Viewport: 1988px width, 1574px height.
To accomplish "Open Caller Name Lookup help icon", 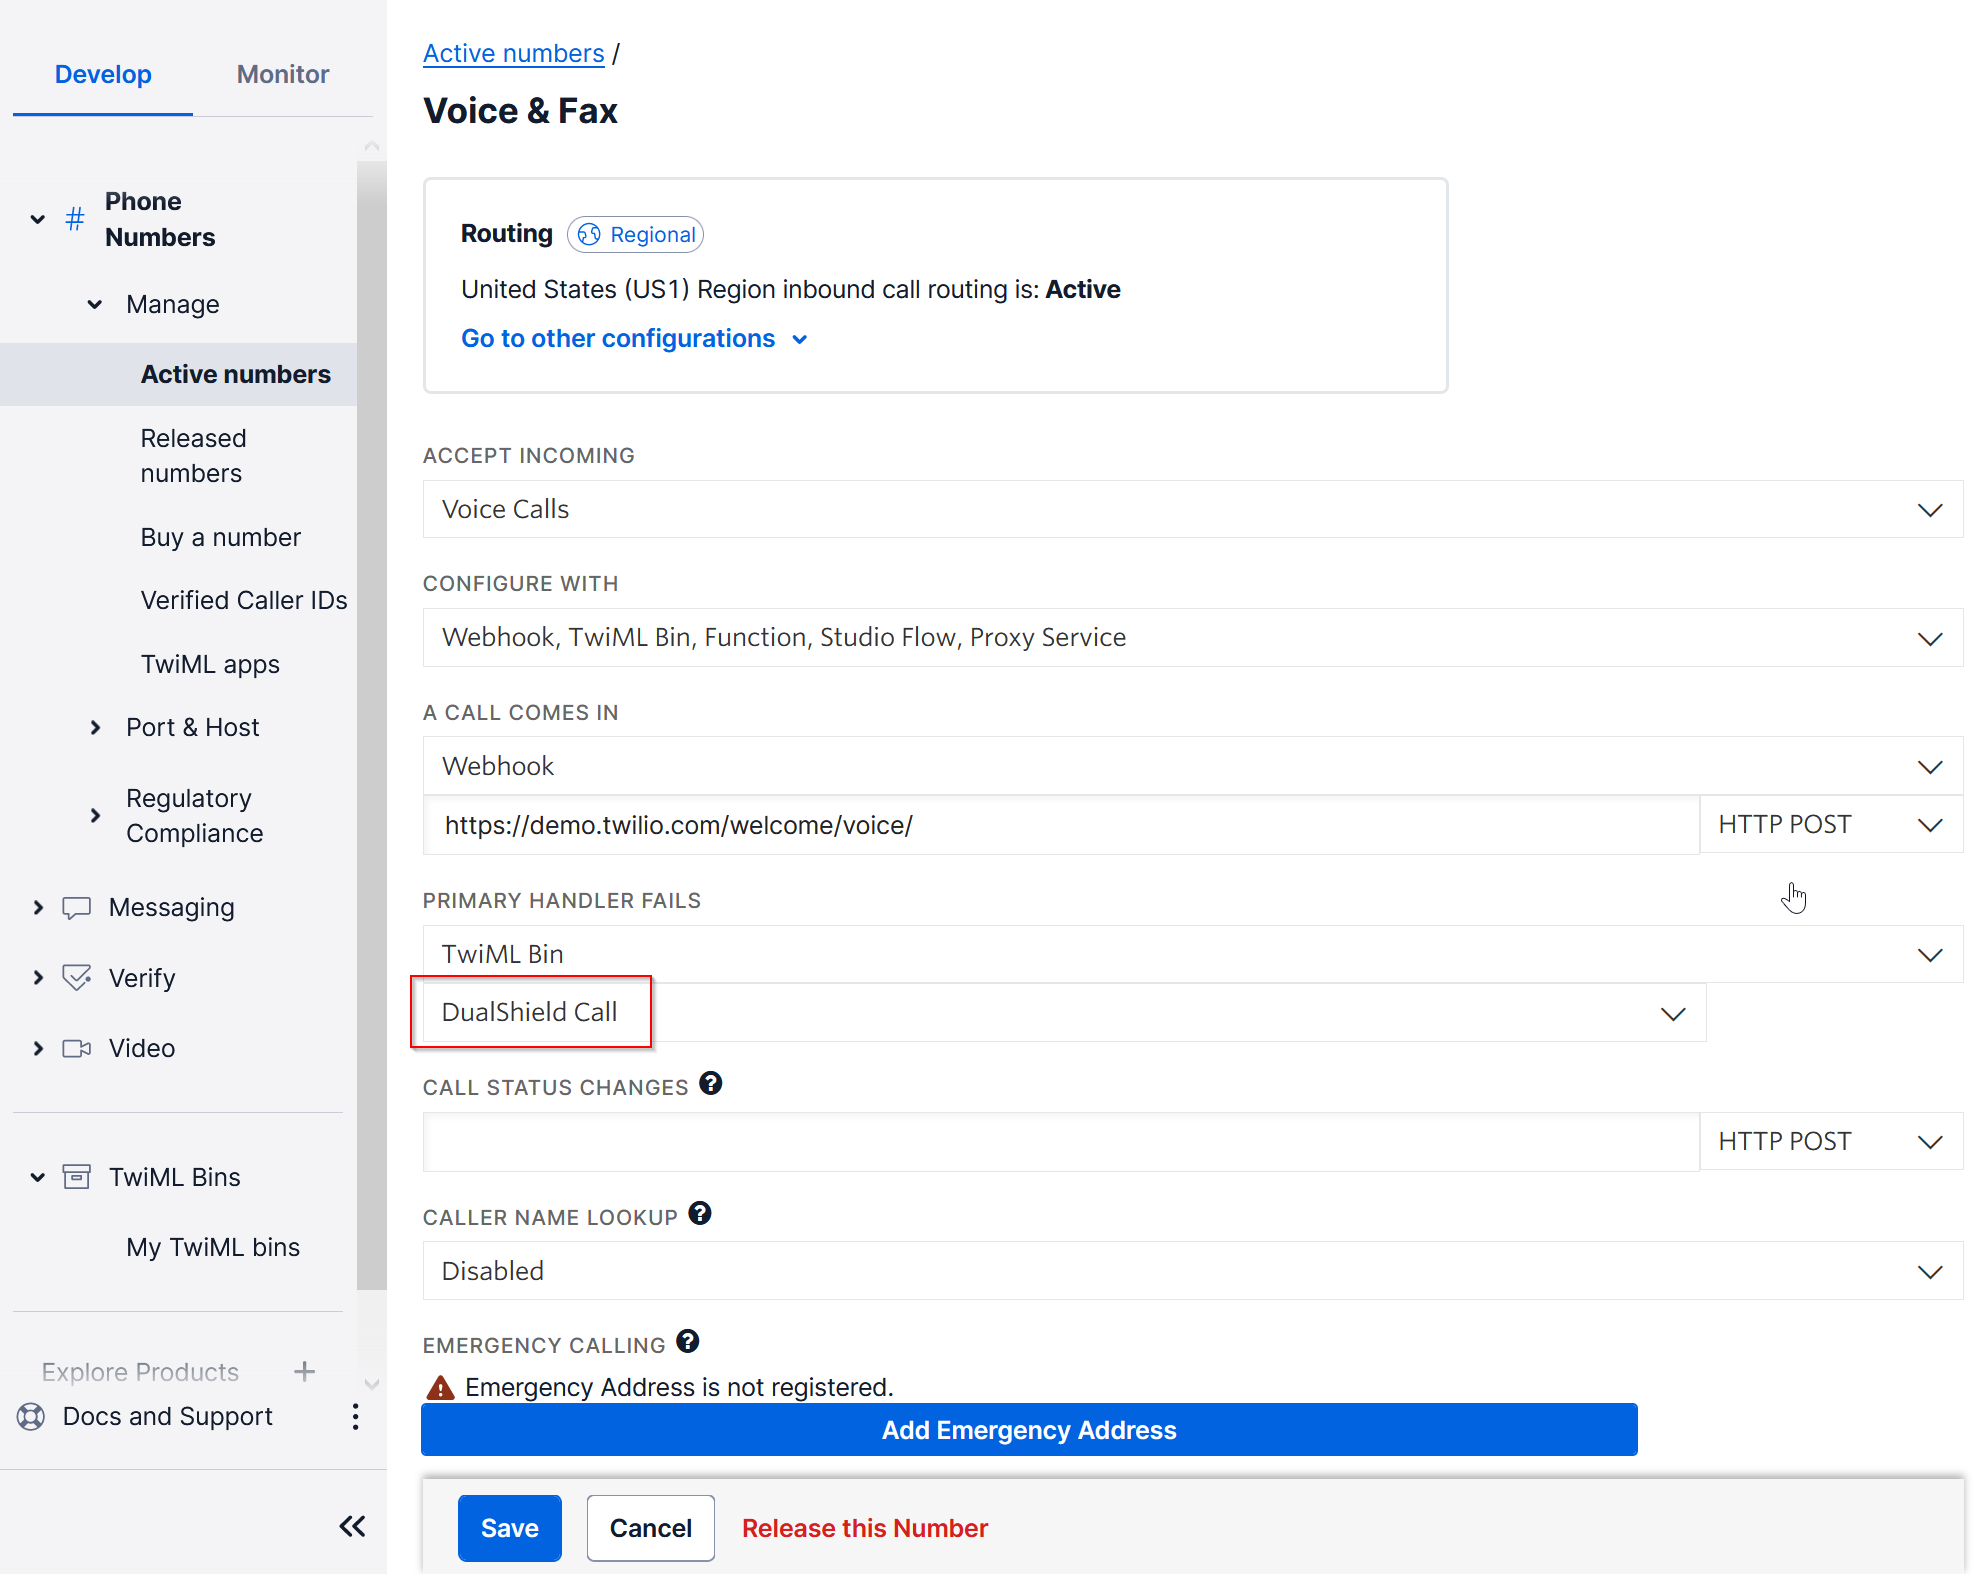I will [x=700, y=1214].
